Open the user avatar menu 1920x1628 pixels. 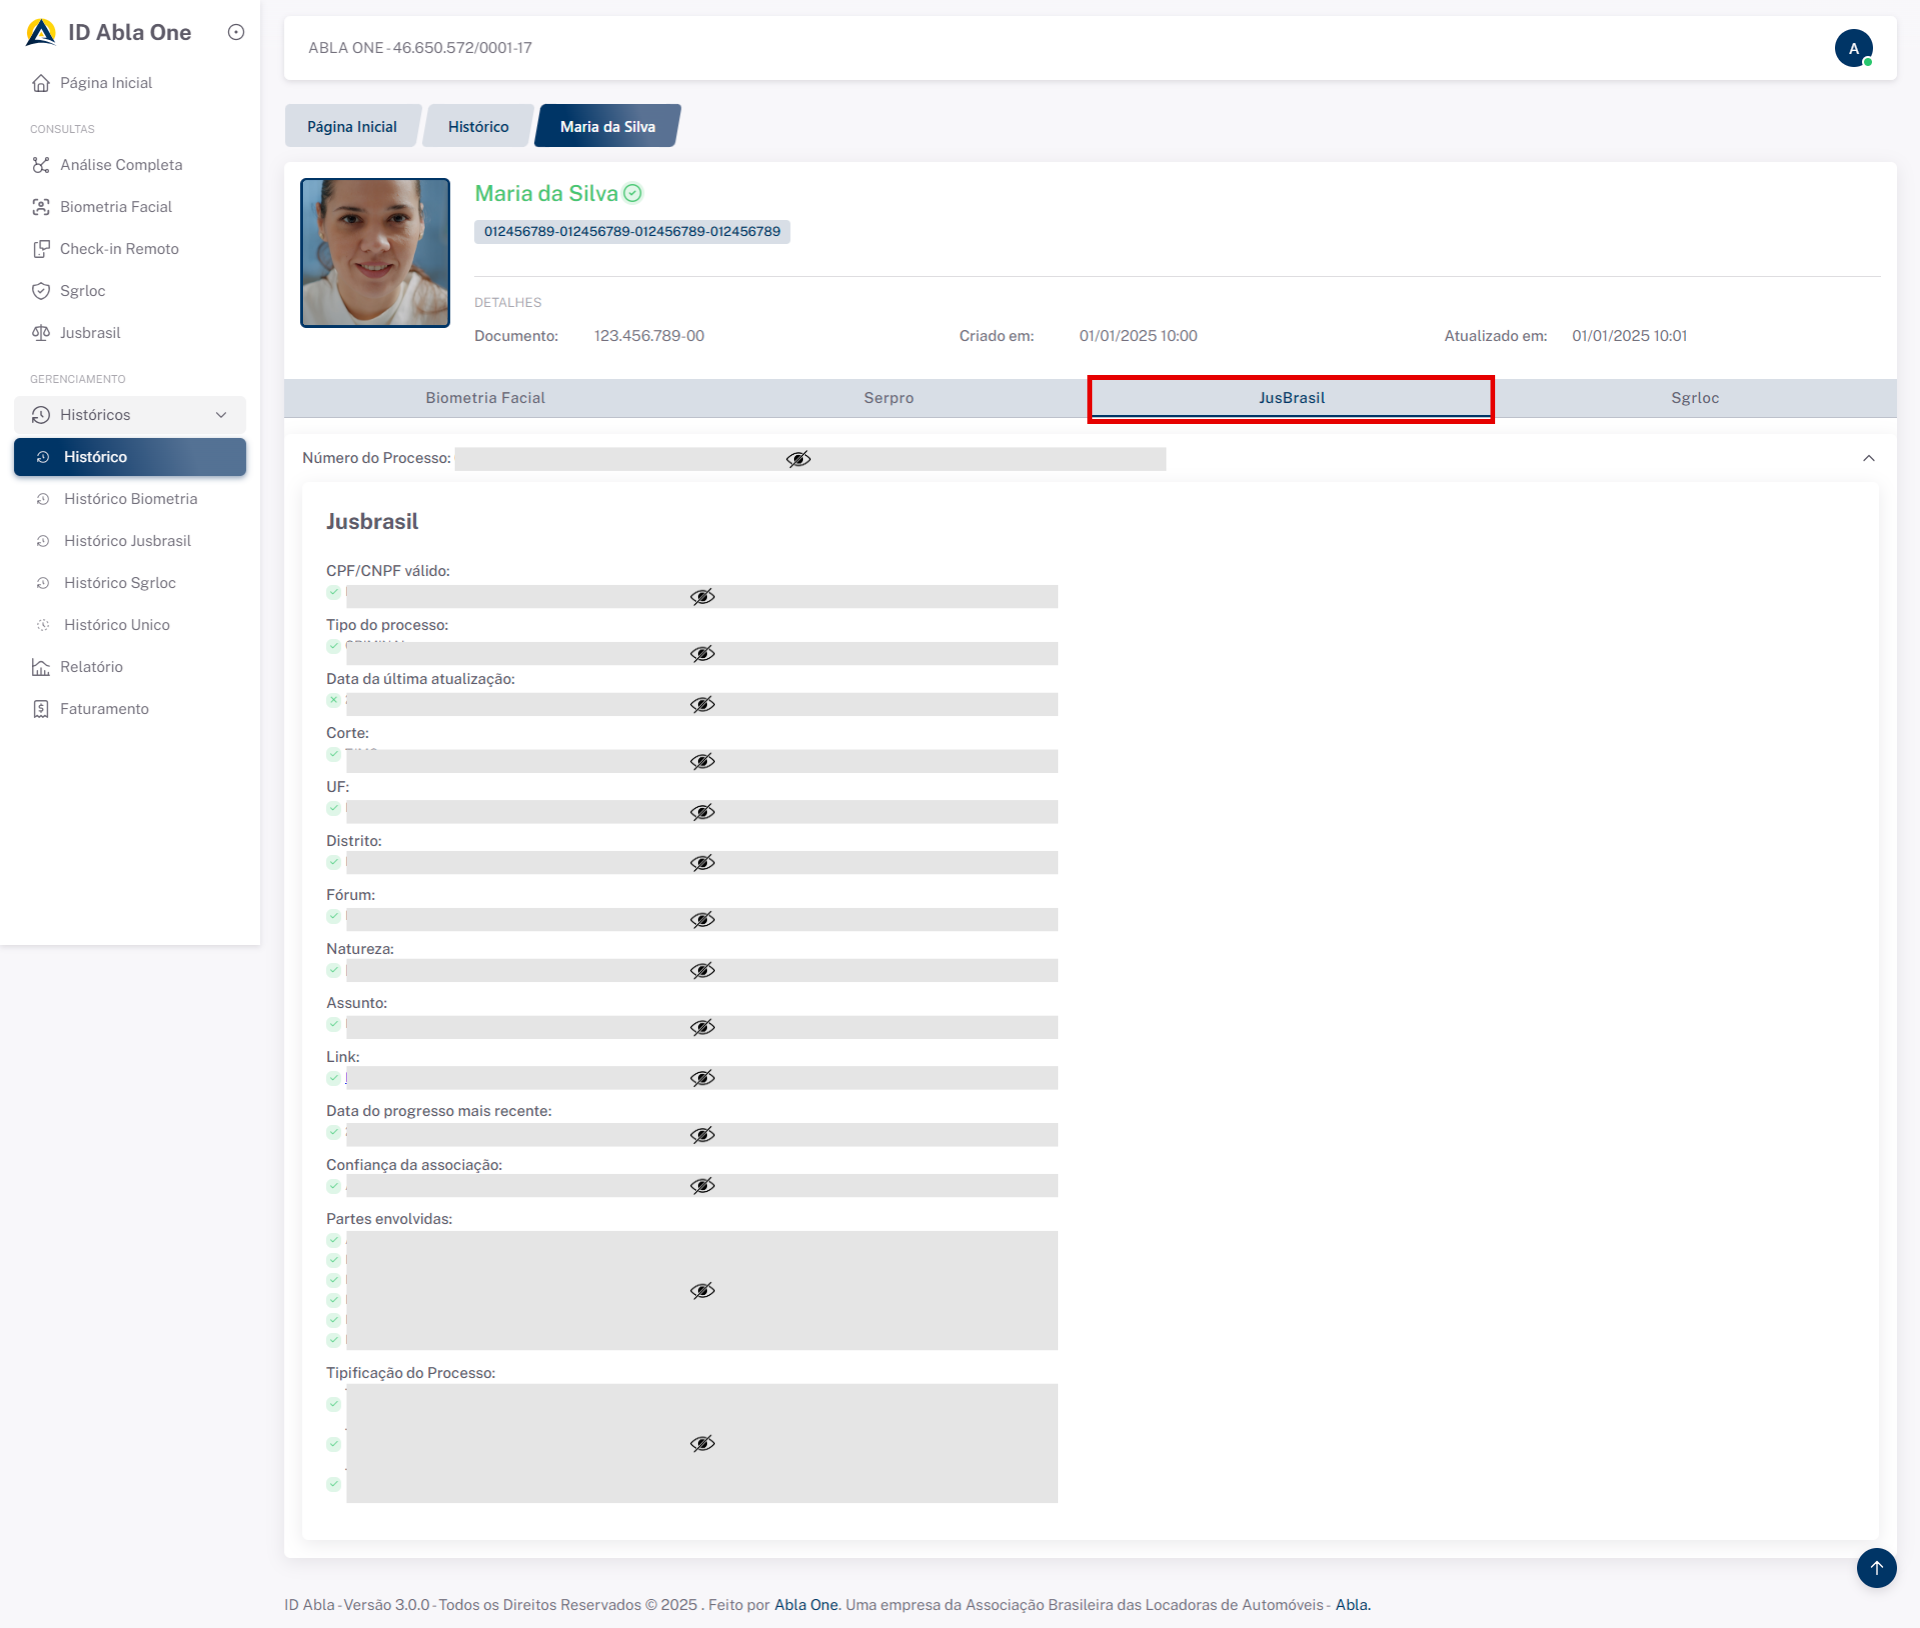tap(1853, 48)
